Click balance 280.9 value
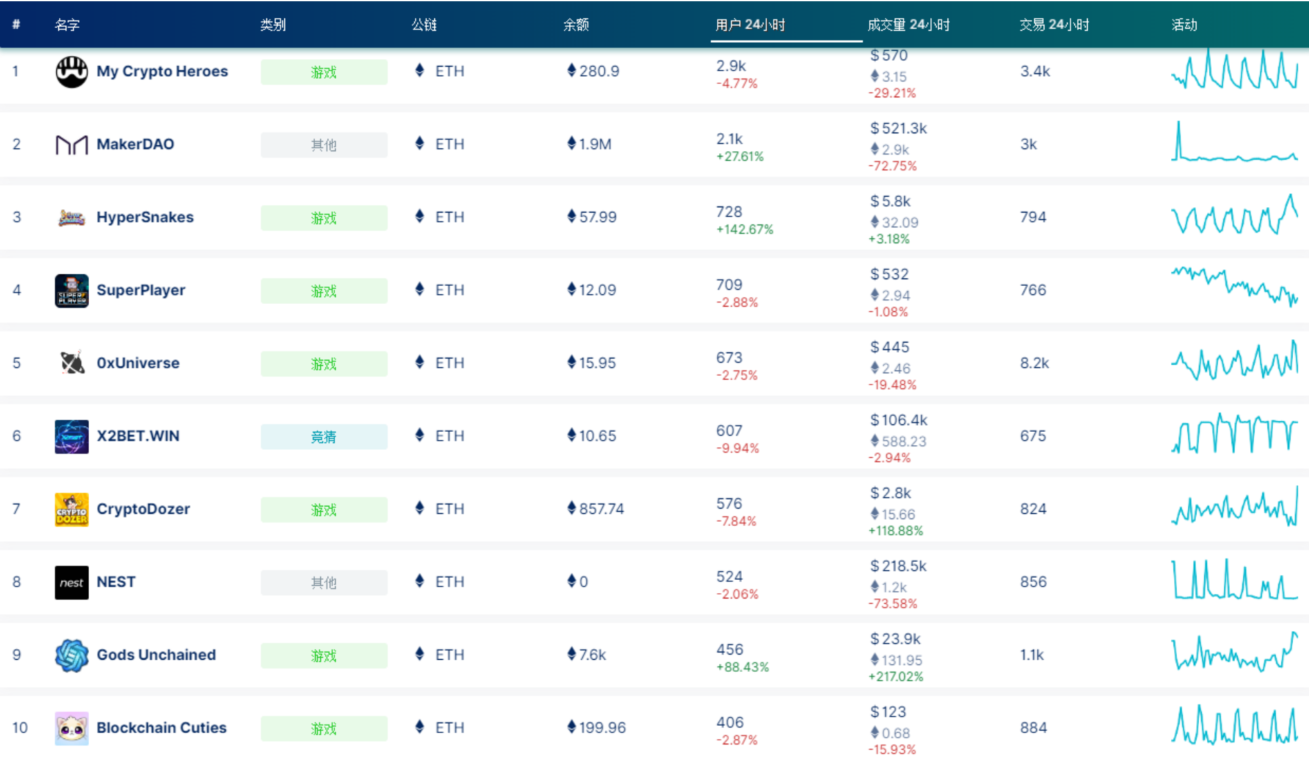This screenshot has width=1309, height=768. [x=594, y=71]
